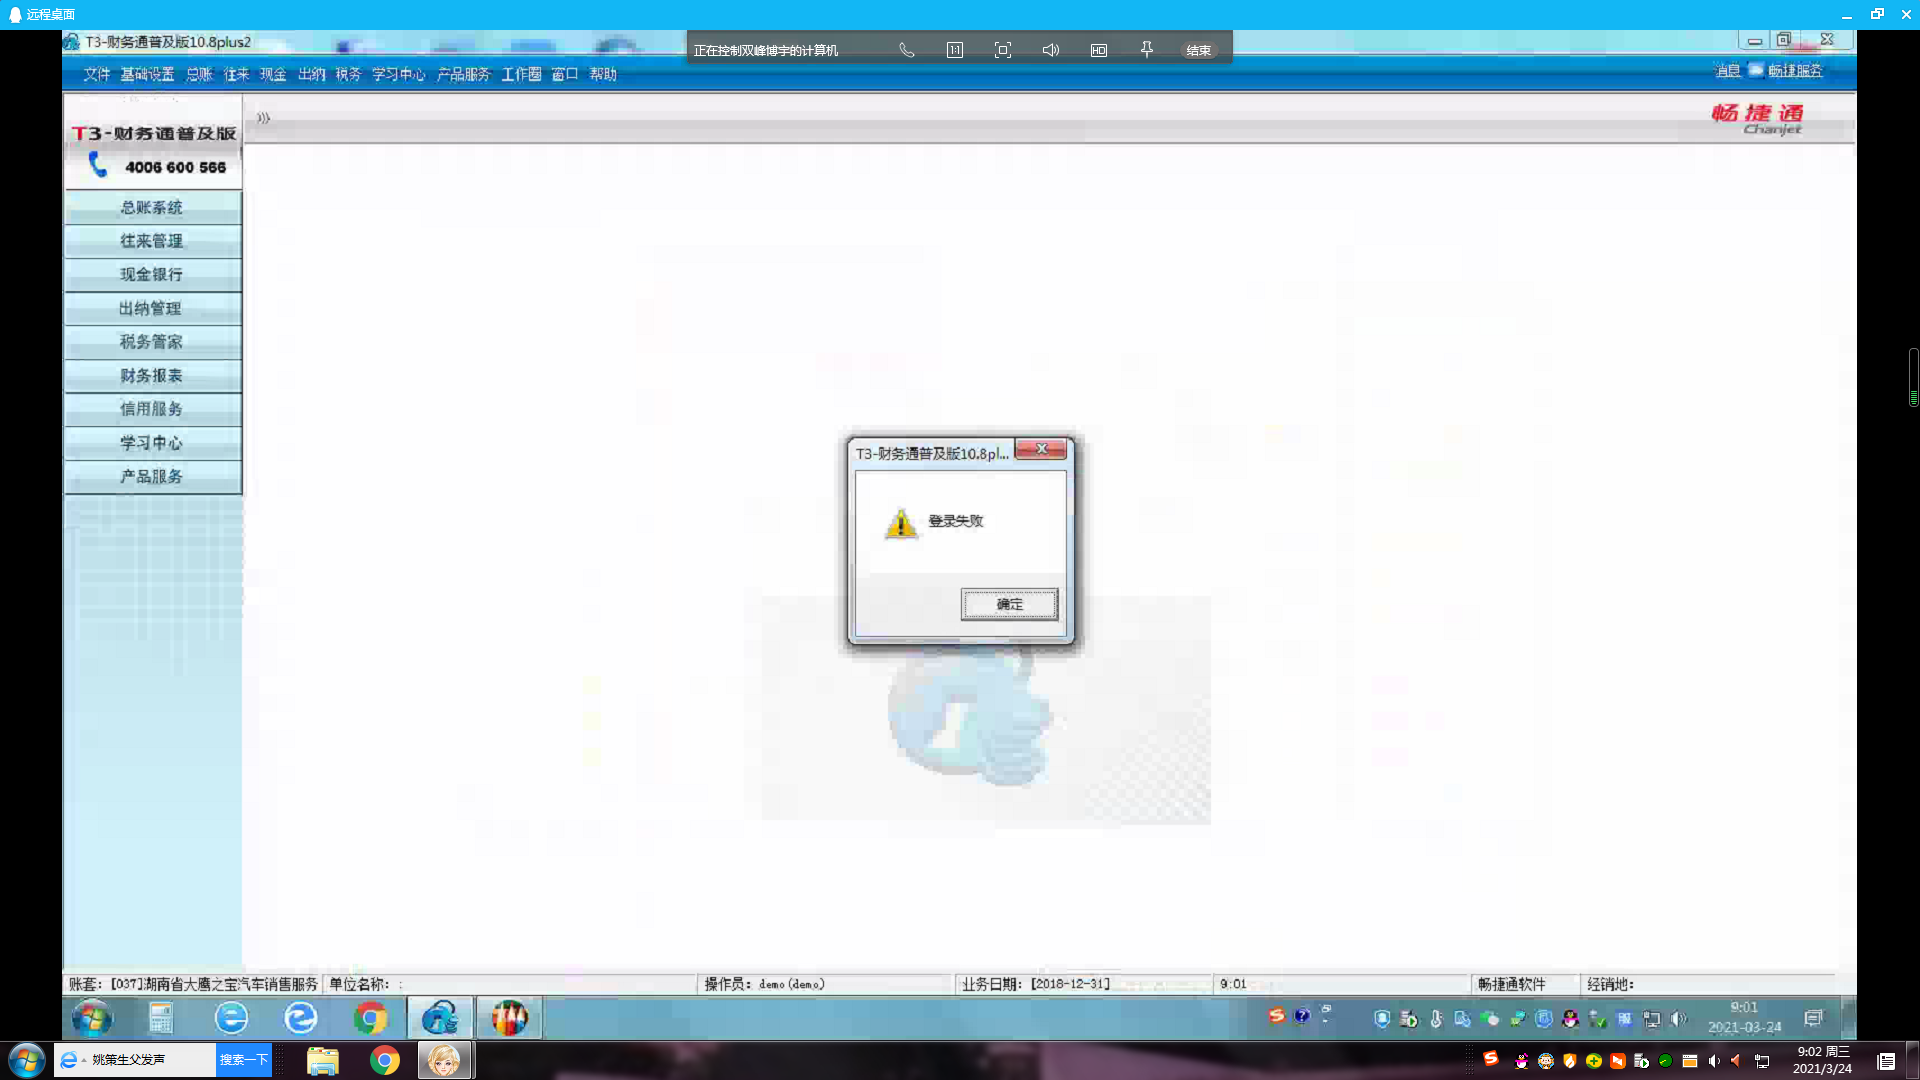The width and height of the screenshot is (1920, 1080).
Task: Click the local tray QQ penguin icon
Action: (x=1522, y=1061)
